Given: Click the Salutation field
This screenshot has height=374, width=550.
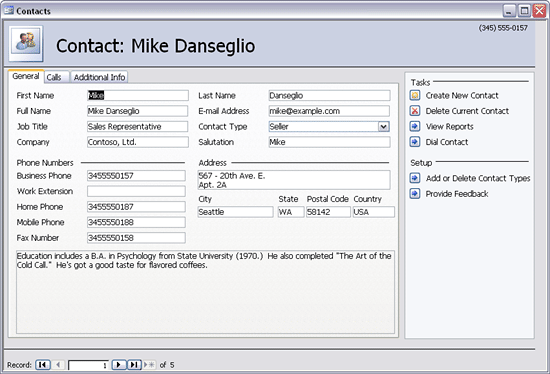Looking at the screenshot, I should click(x=329, y=142).
